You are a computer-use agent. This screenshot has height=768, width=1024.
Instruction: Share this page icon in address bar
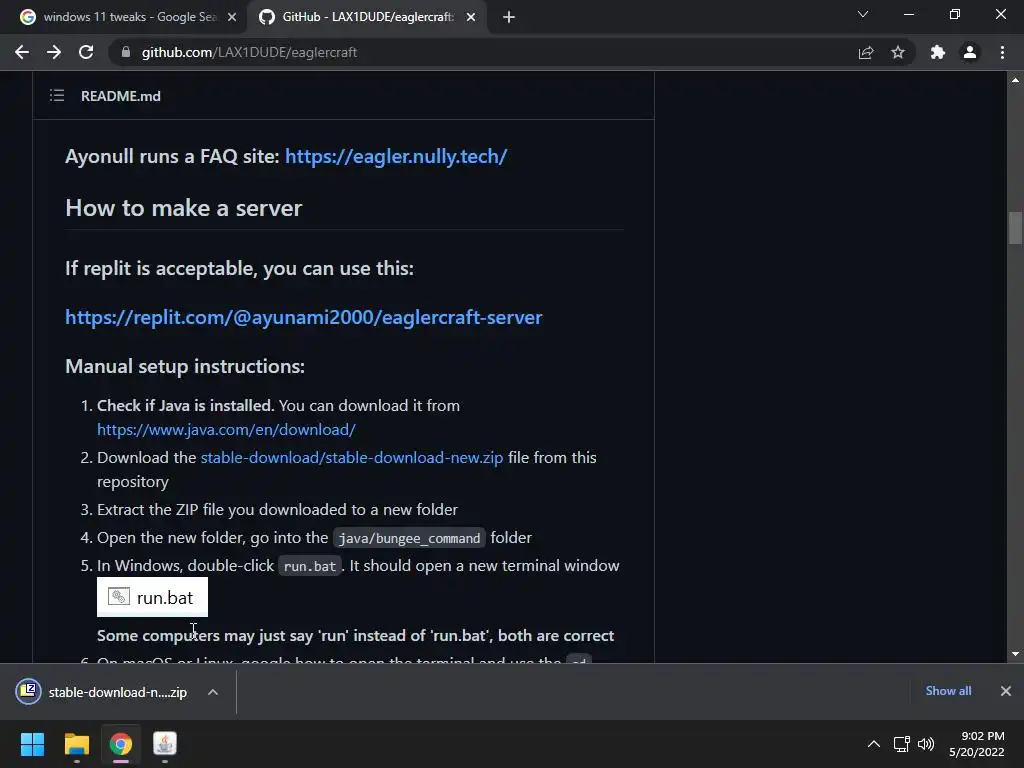(866, 52)
